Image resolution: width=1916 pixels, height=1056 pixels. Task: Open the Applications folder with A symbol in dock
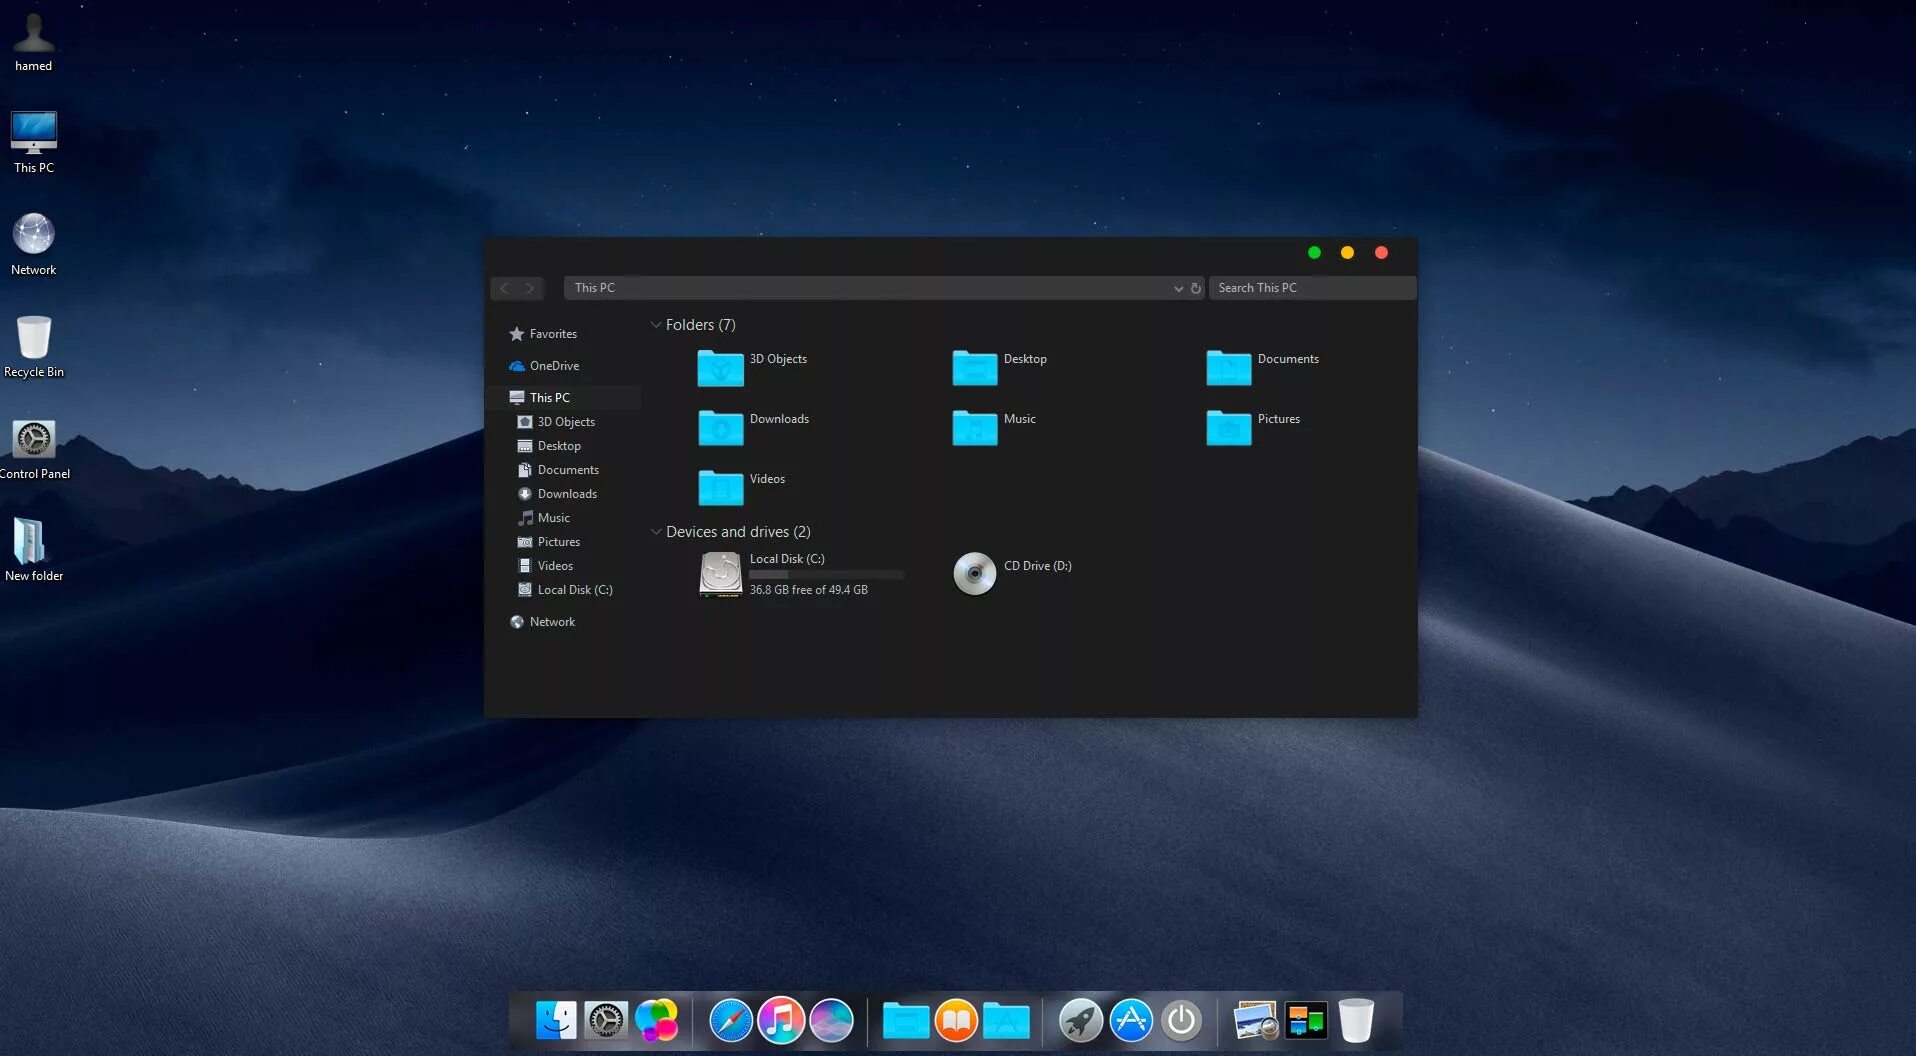[1006, 1020]
